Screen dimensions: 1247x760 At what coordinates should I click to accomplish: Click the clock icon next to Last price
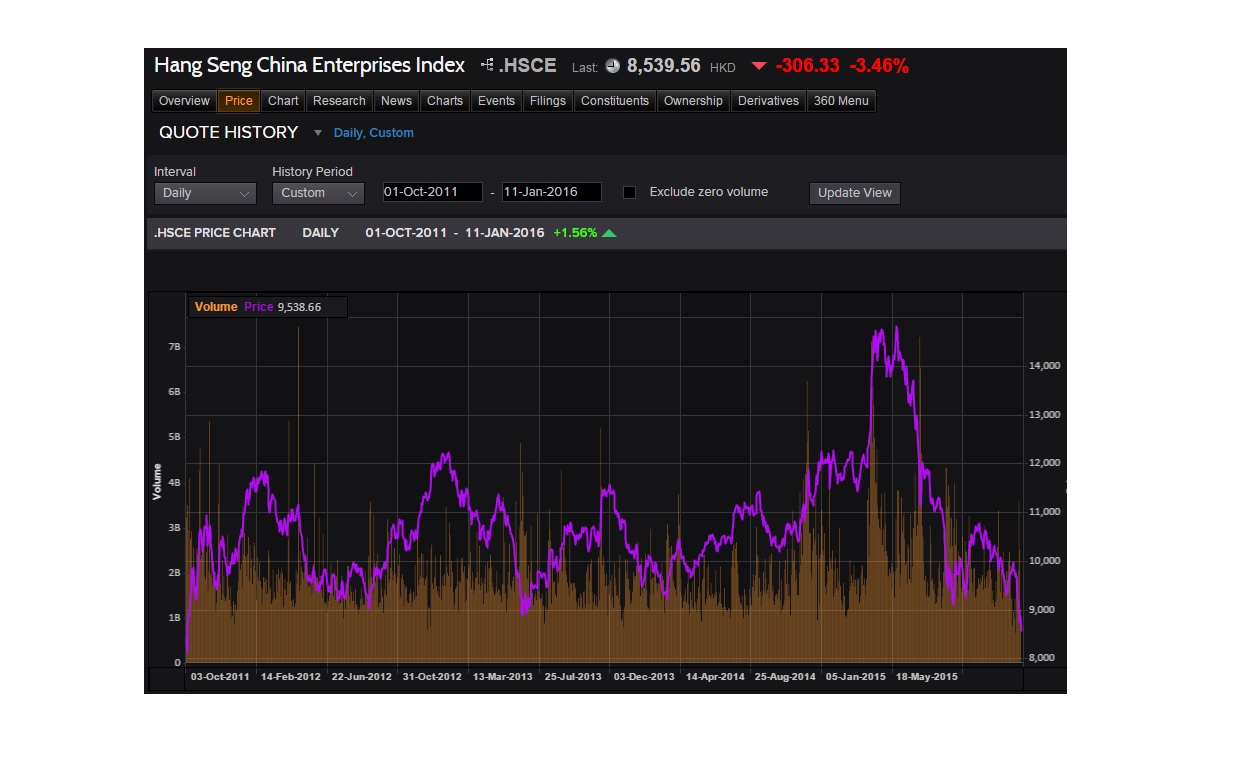(x=613, y=66)
